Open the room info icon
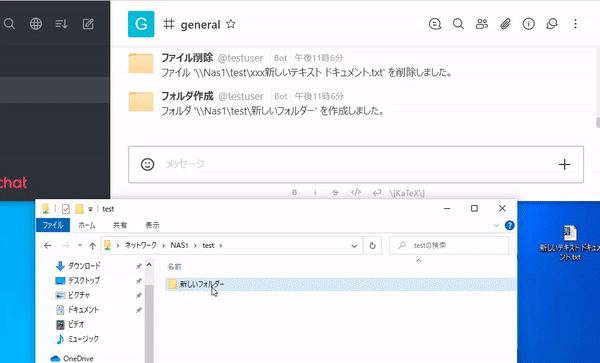 528,24
